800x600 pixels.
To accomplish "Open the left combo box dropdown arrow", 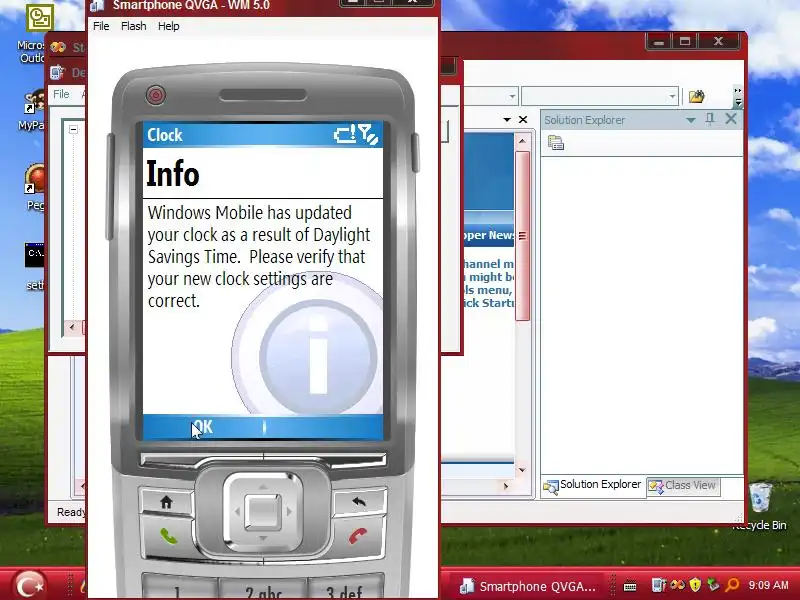I will click(x=512, y=96).
